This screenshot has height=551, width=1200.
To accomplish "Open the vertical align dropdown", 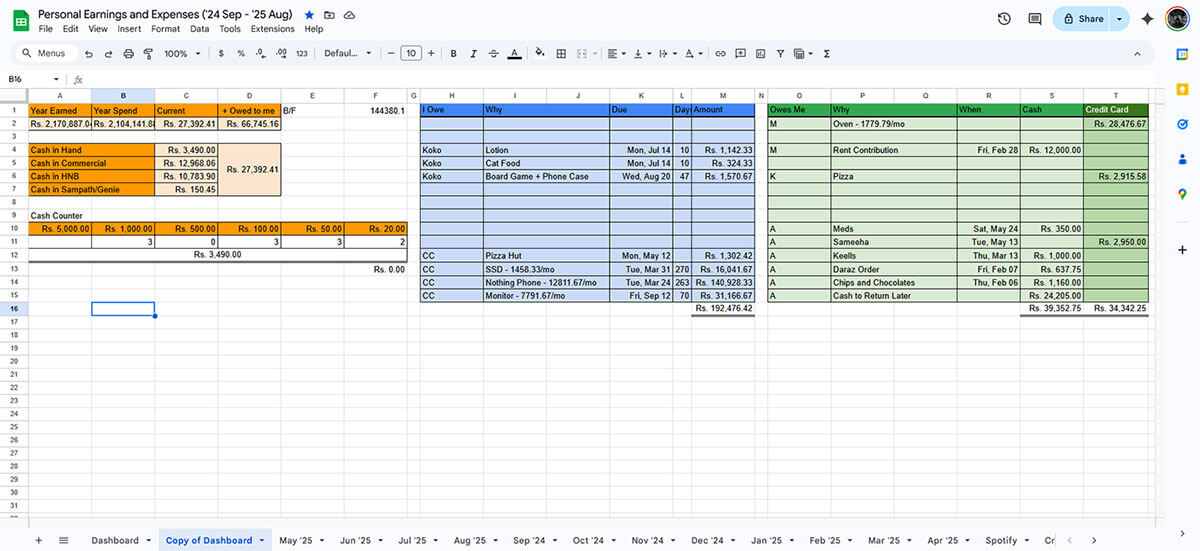I will coord(643,53).
